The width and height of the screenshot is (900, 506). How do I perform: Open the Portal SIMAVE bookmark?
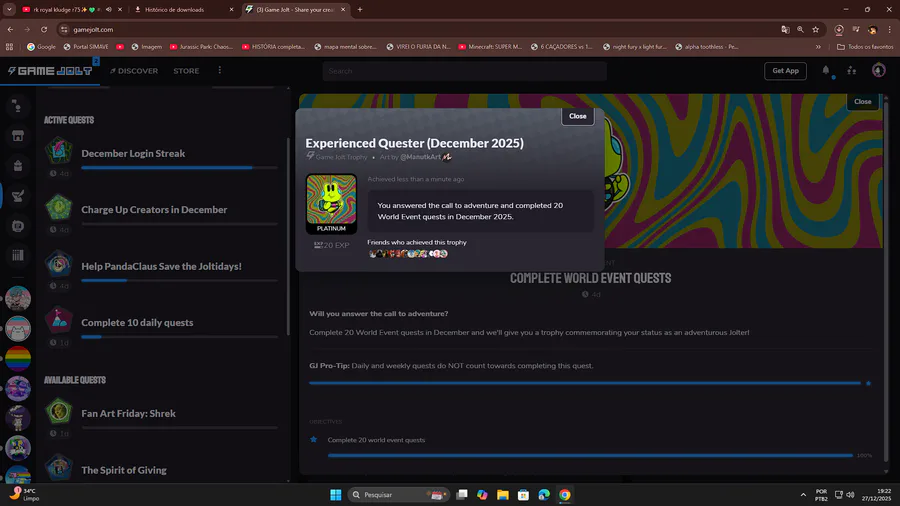pos(86,47)
